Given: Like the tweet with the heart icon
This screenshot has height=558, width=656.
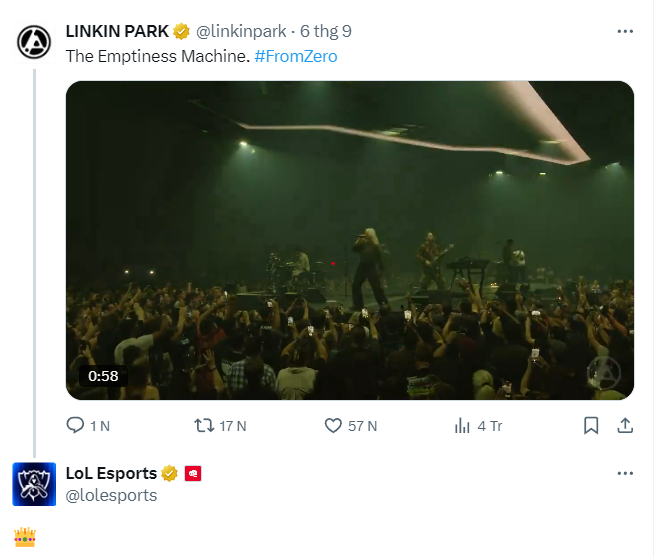Looking at the screenshot, I should [351, 426].
